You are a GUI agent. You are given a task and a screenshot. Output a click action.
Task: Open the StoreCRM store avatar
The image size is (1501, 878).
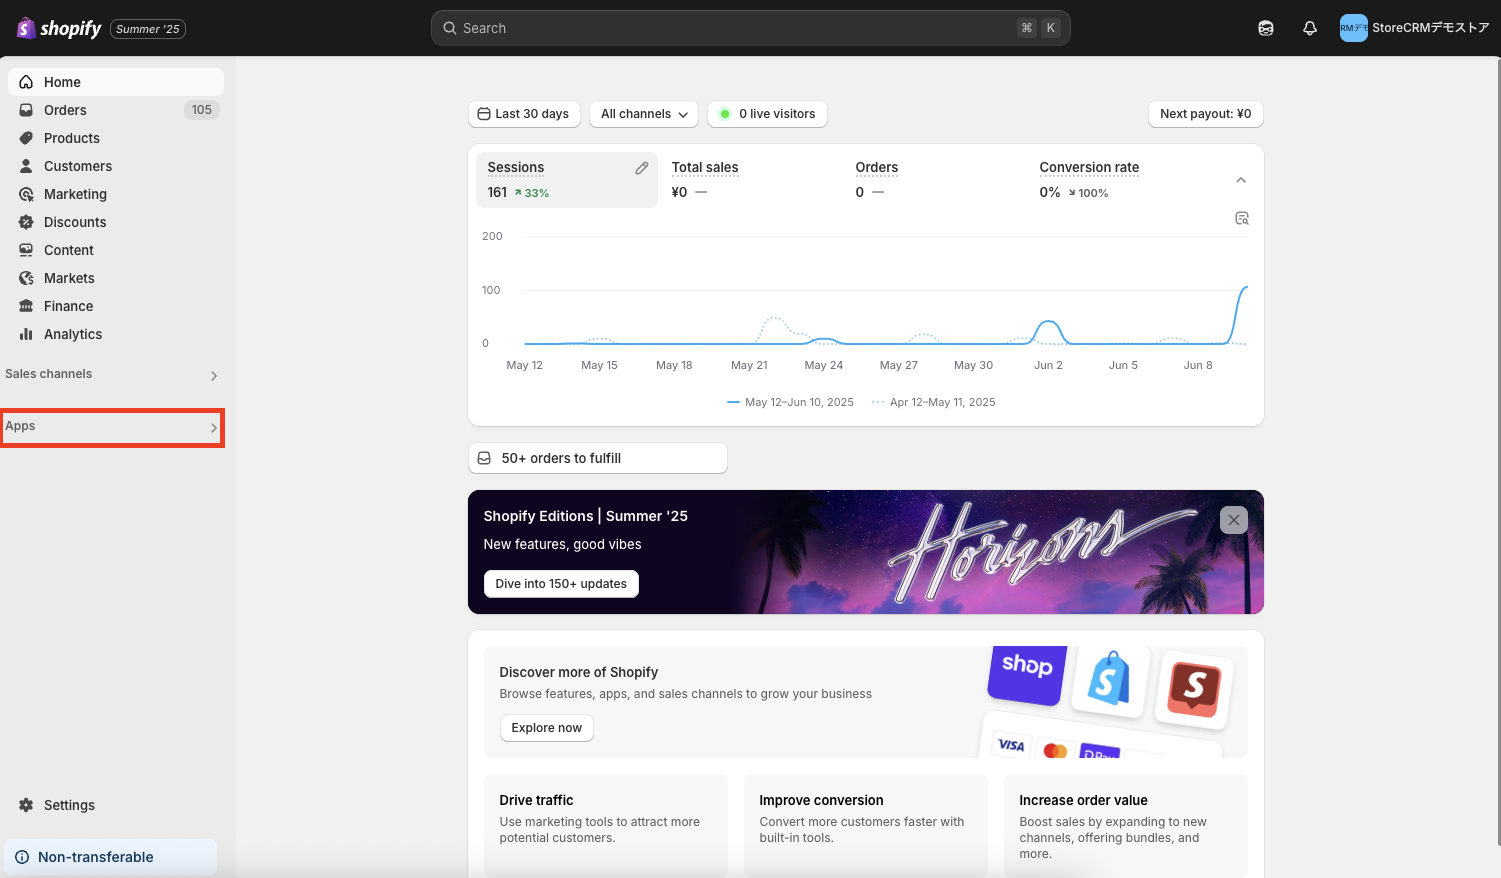[1354, 28]
